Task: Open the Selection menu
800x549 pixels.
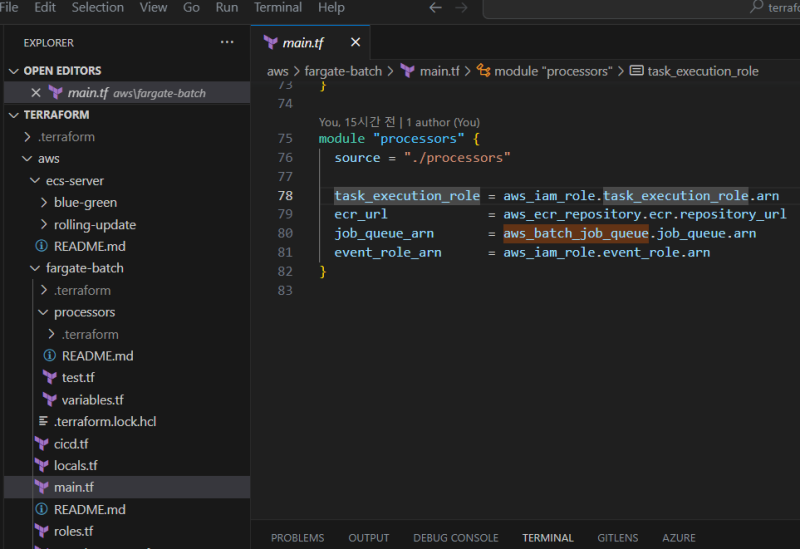Action: click(97, 8)
